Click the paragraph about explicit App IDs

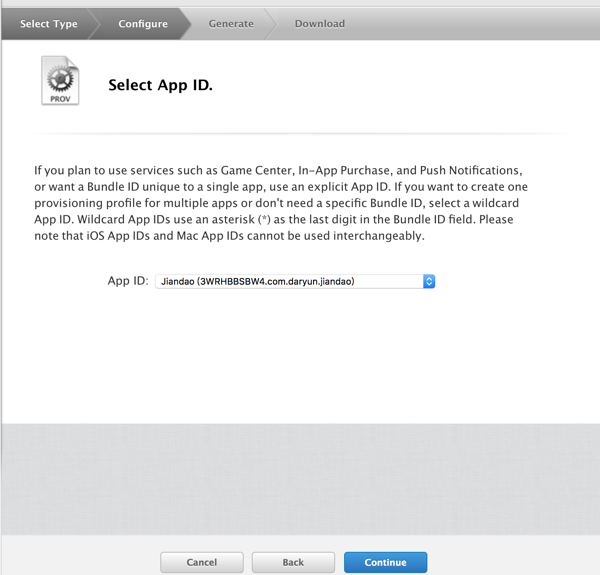(281, 203)
